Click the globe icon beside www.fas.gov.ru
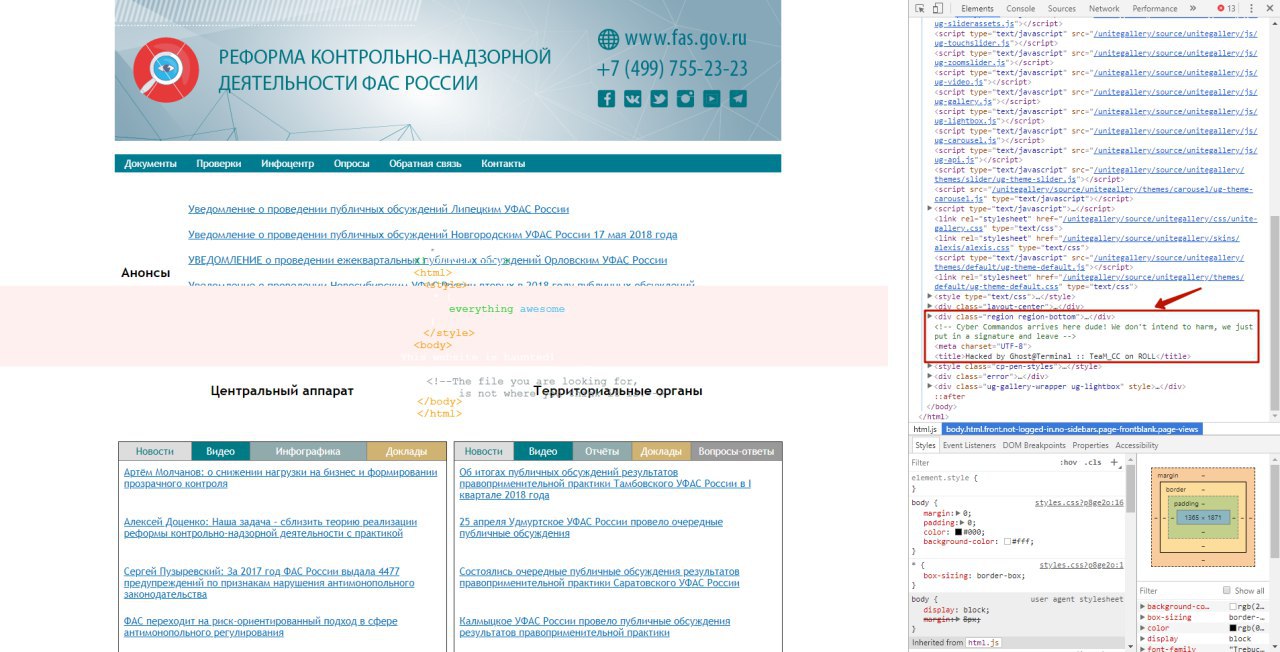Viewport: 1280px width, 652px height. pyautogui.click(x=608, y=39)
